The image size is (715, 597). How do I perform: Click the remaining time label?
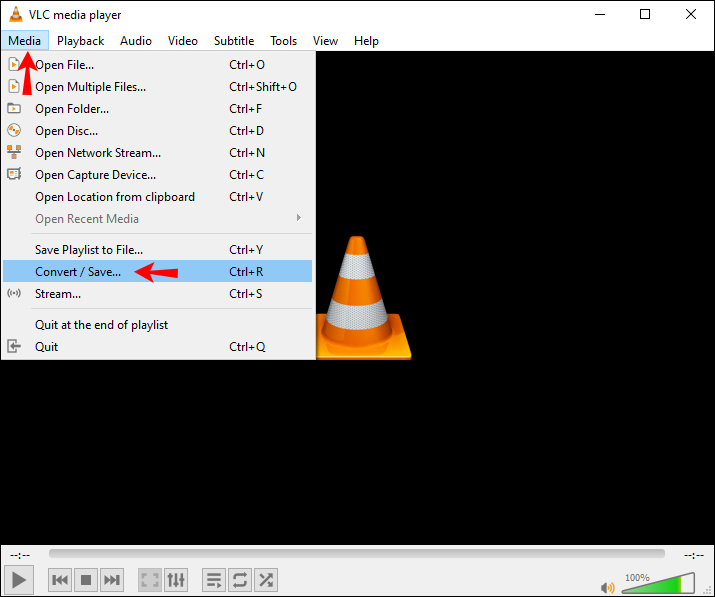pyautogui.click(x=694, y=555)
